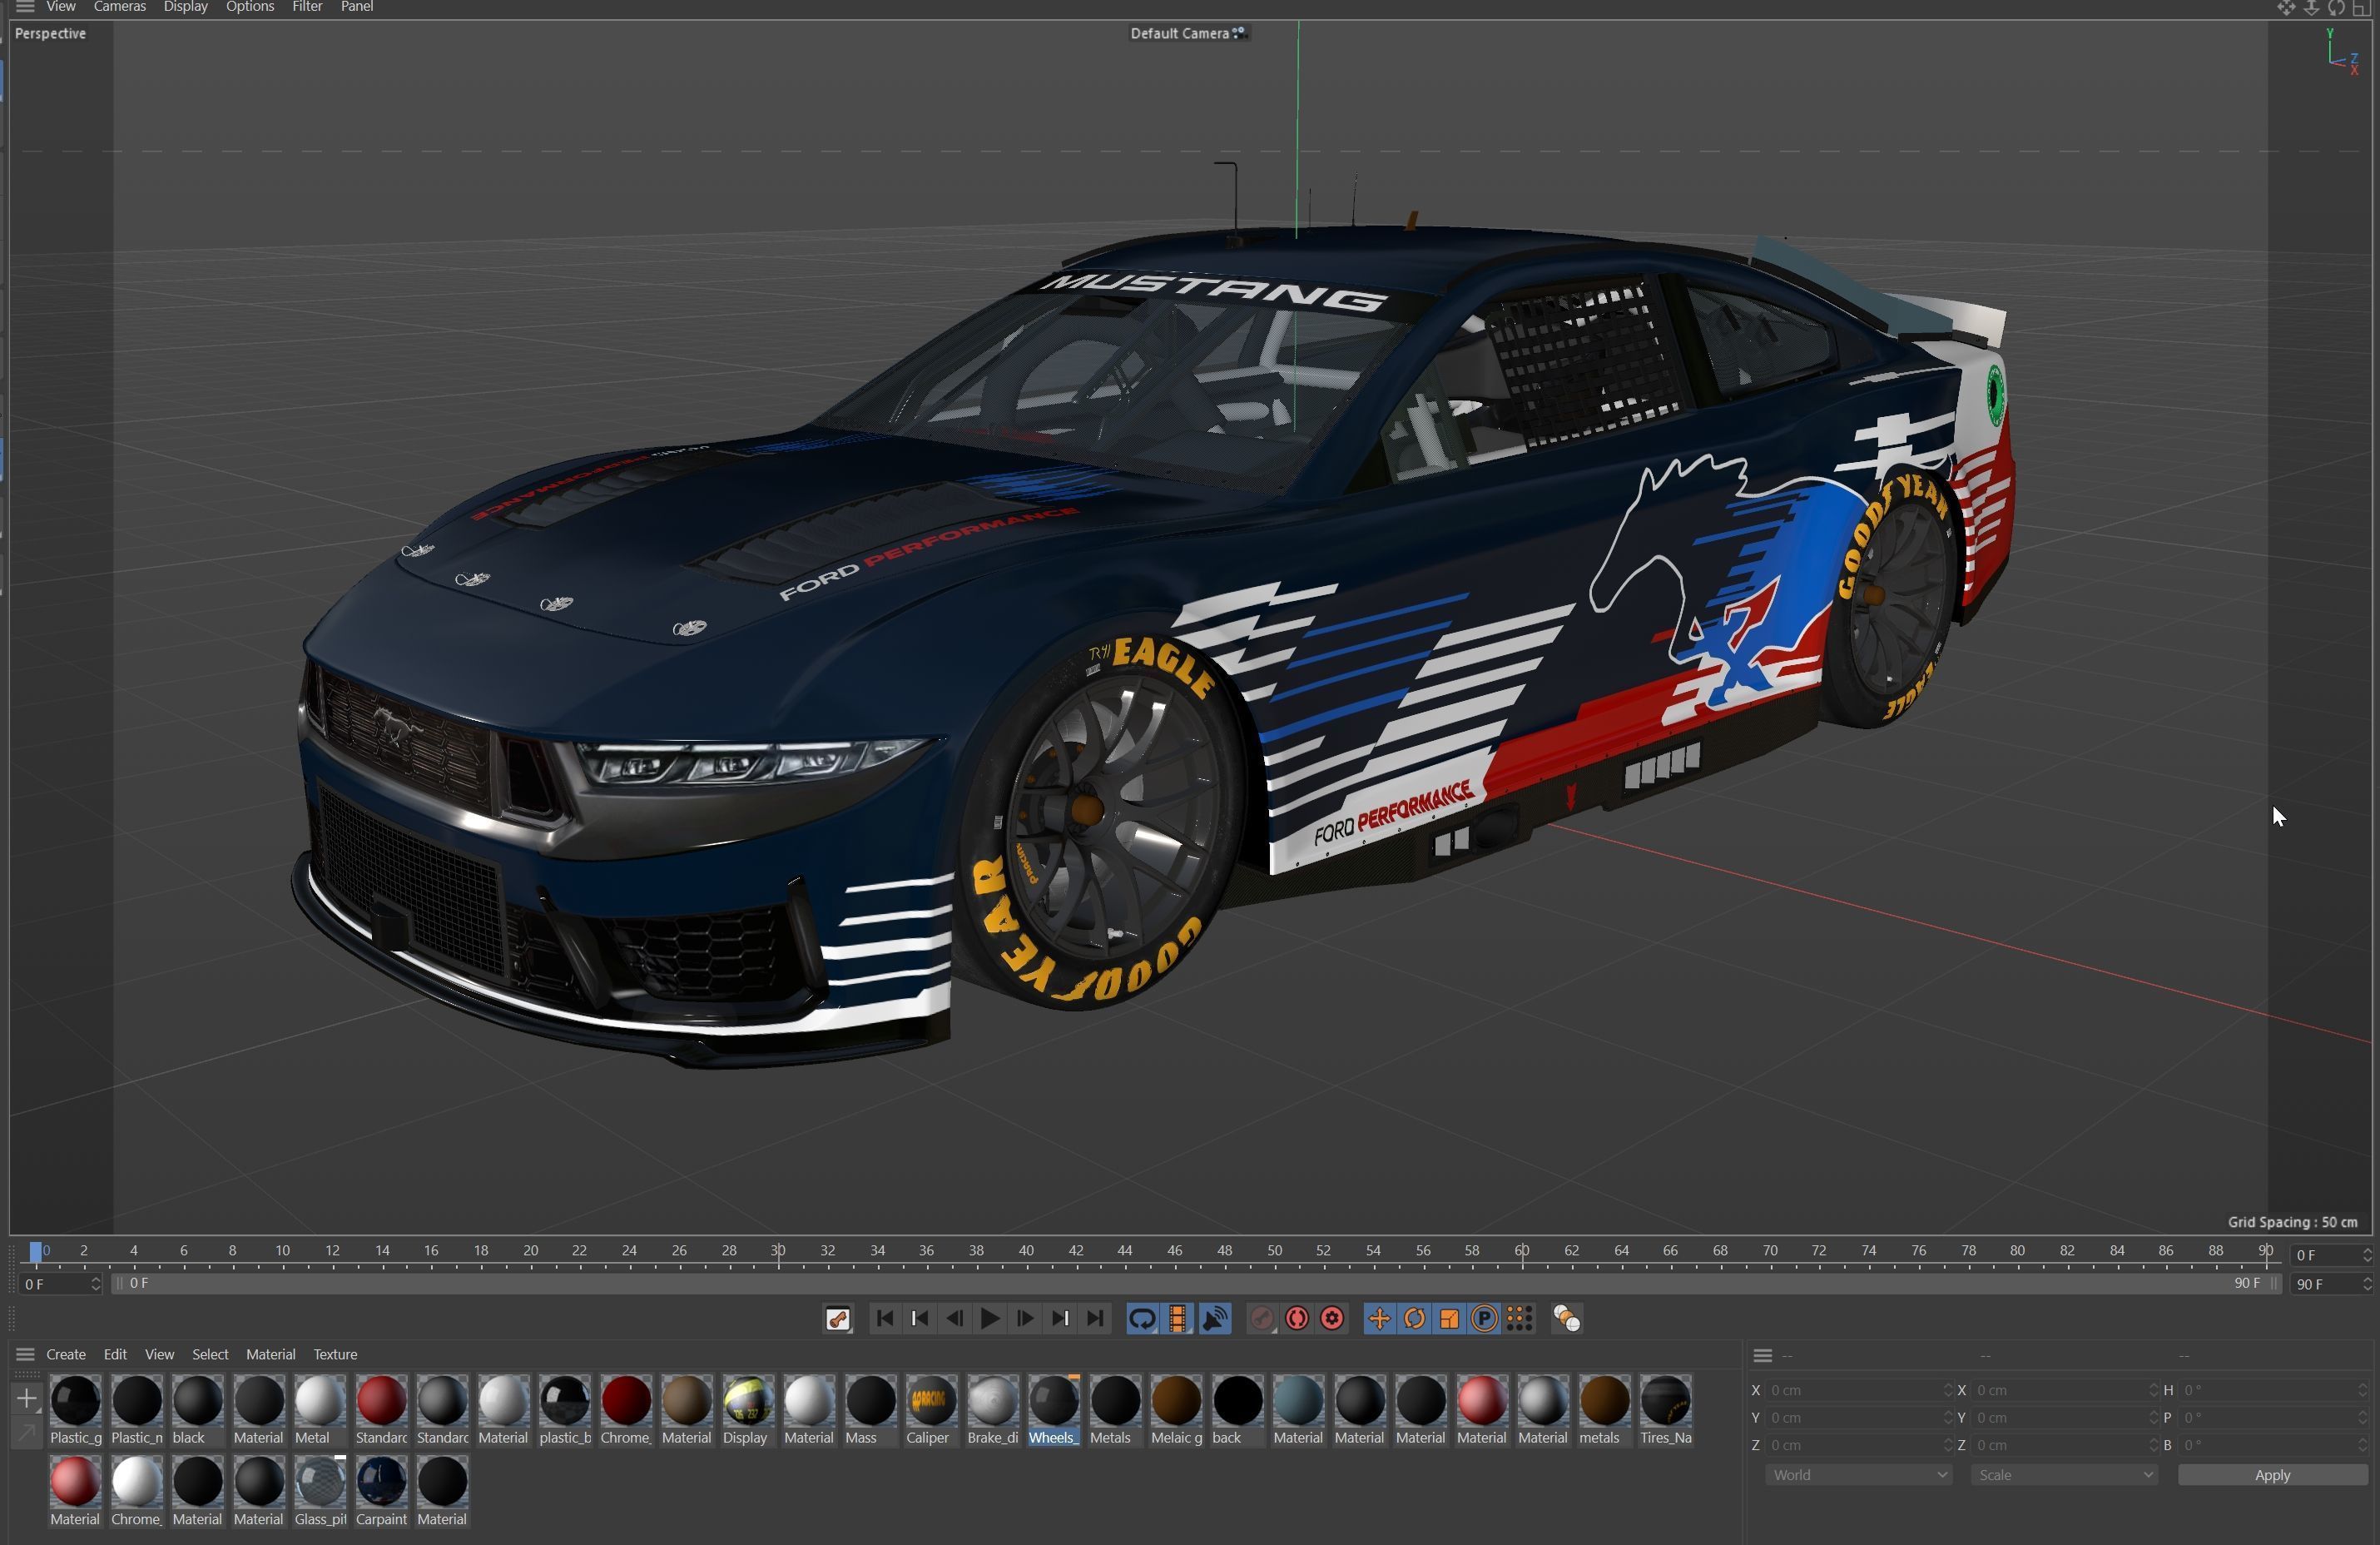Step forward one frame
The image size is (2380, 1545).
1025,1319
